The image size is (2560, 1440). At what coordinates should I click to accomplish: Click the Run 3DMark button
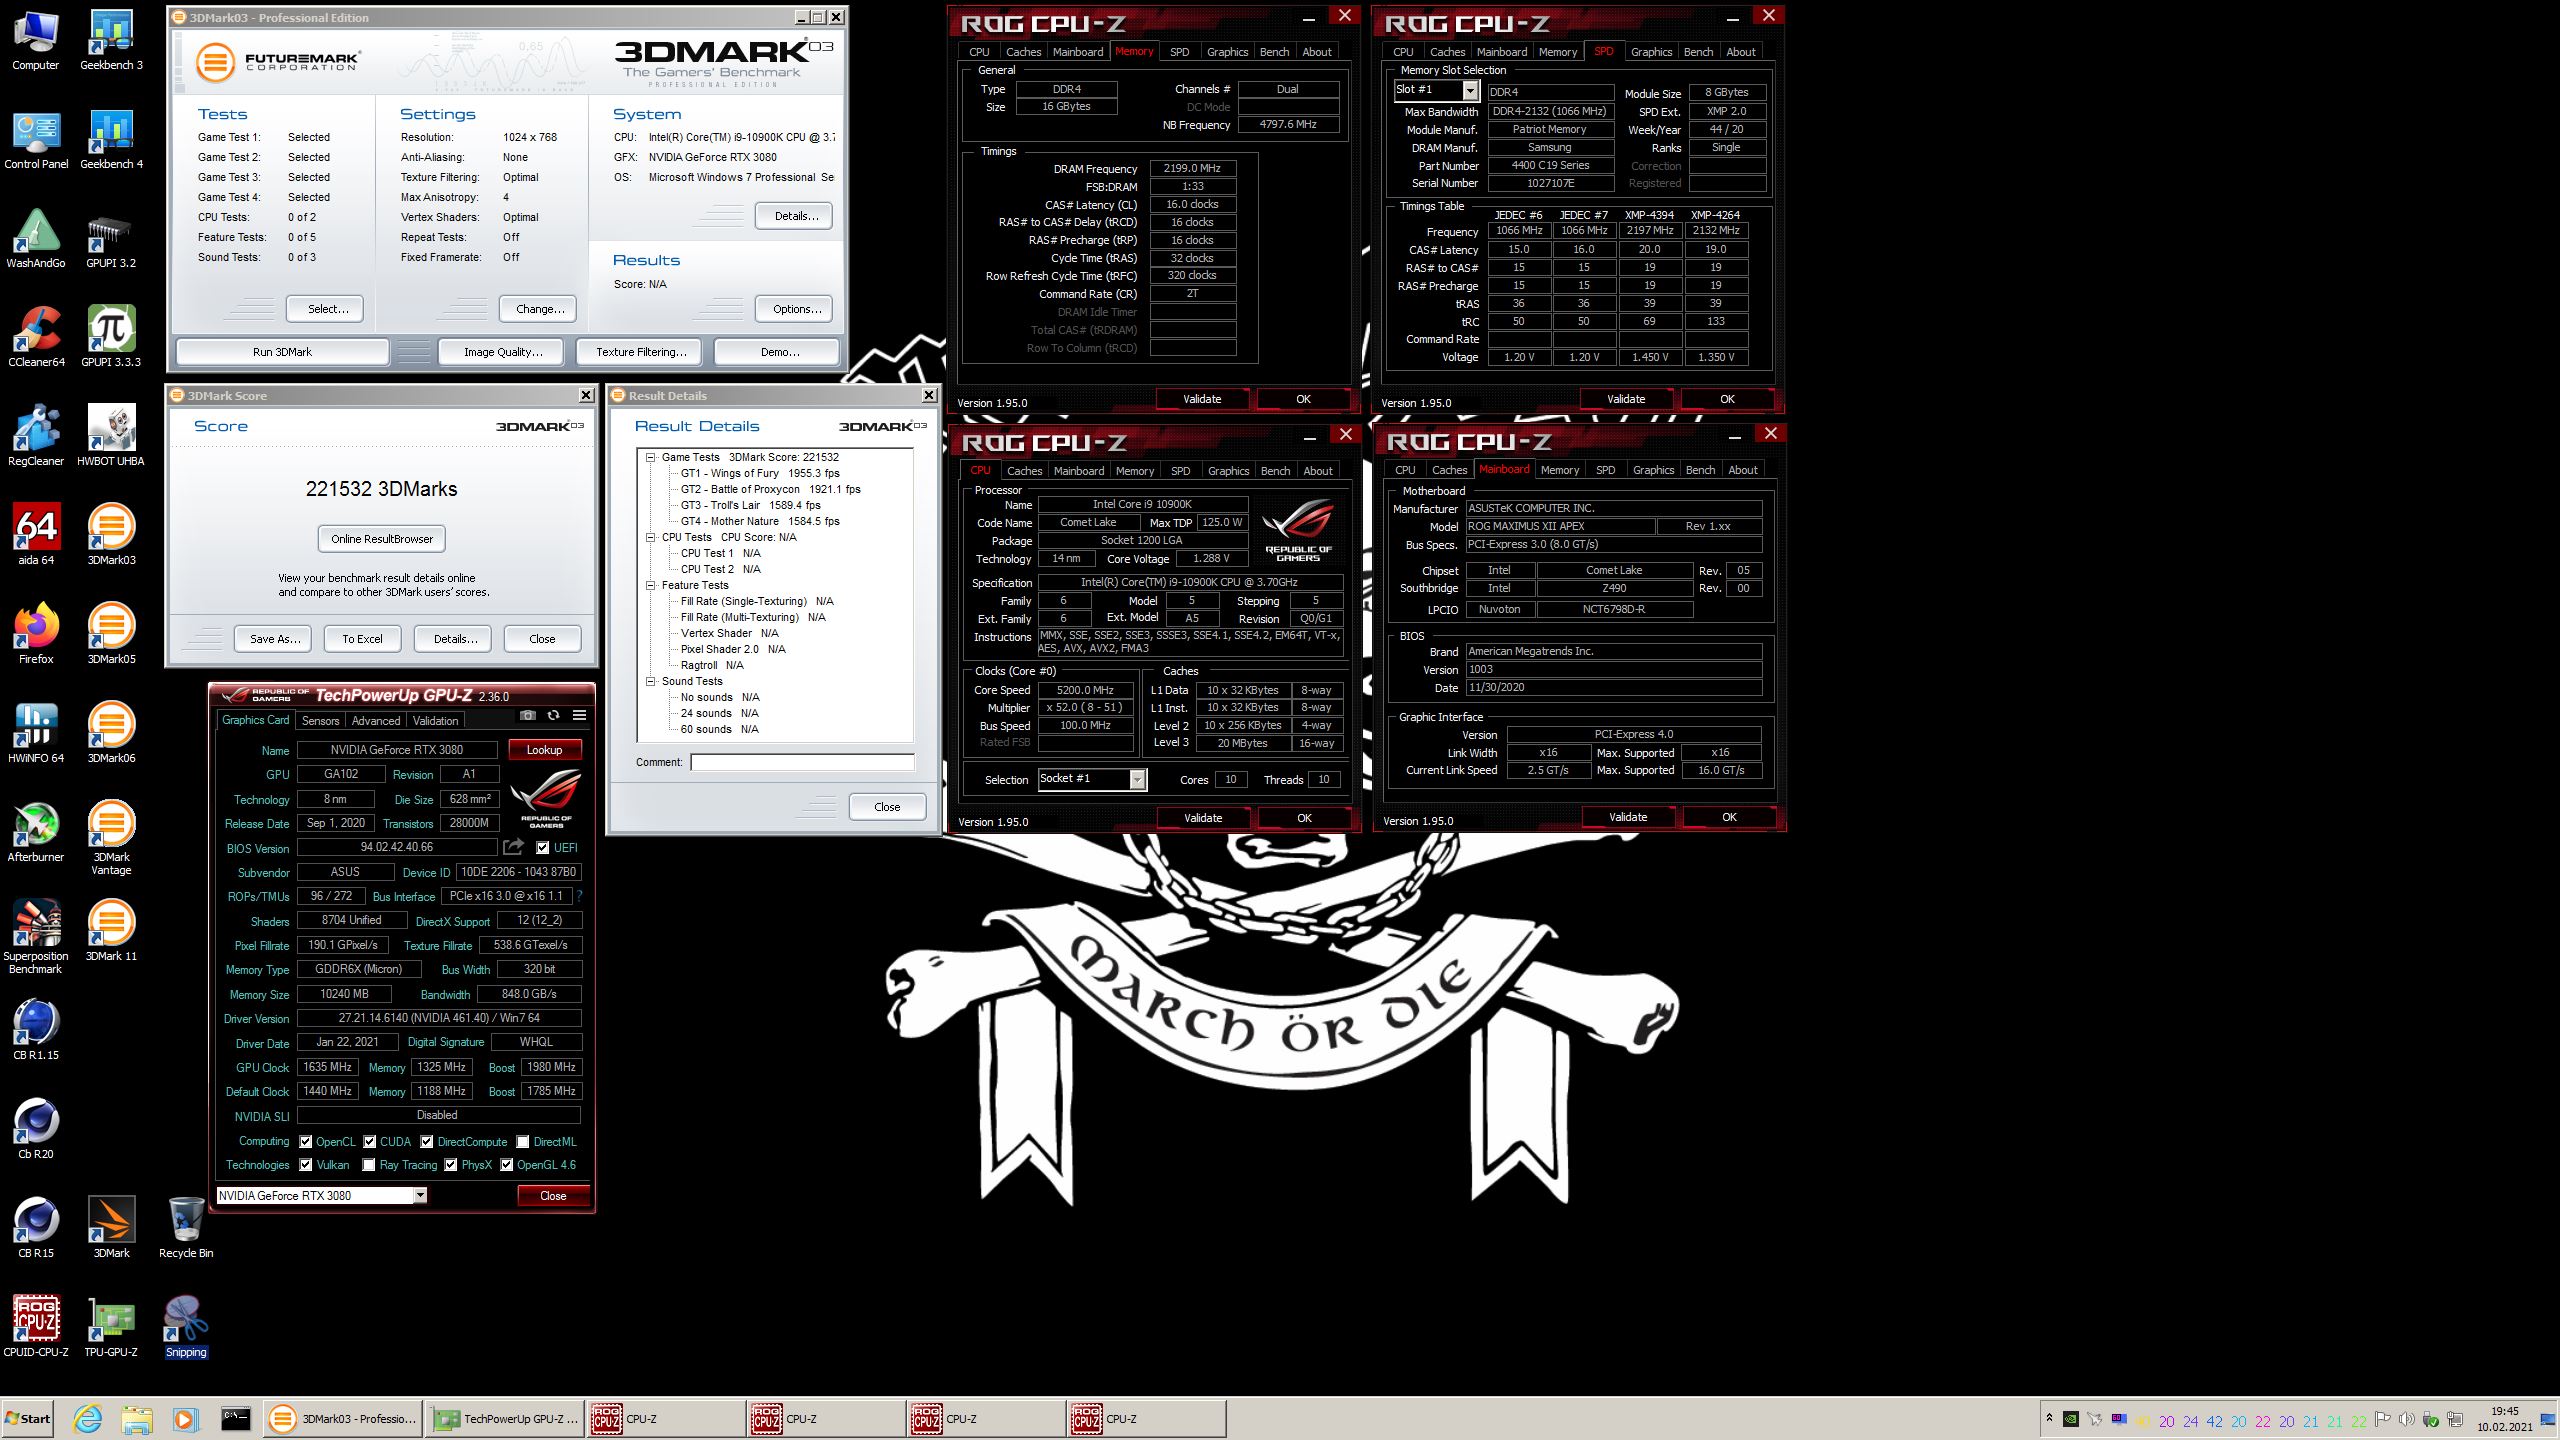tap(282, 352)
